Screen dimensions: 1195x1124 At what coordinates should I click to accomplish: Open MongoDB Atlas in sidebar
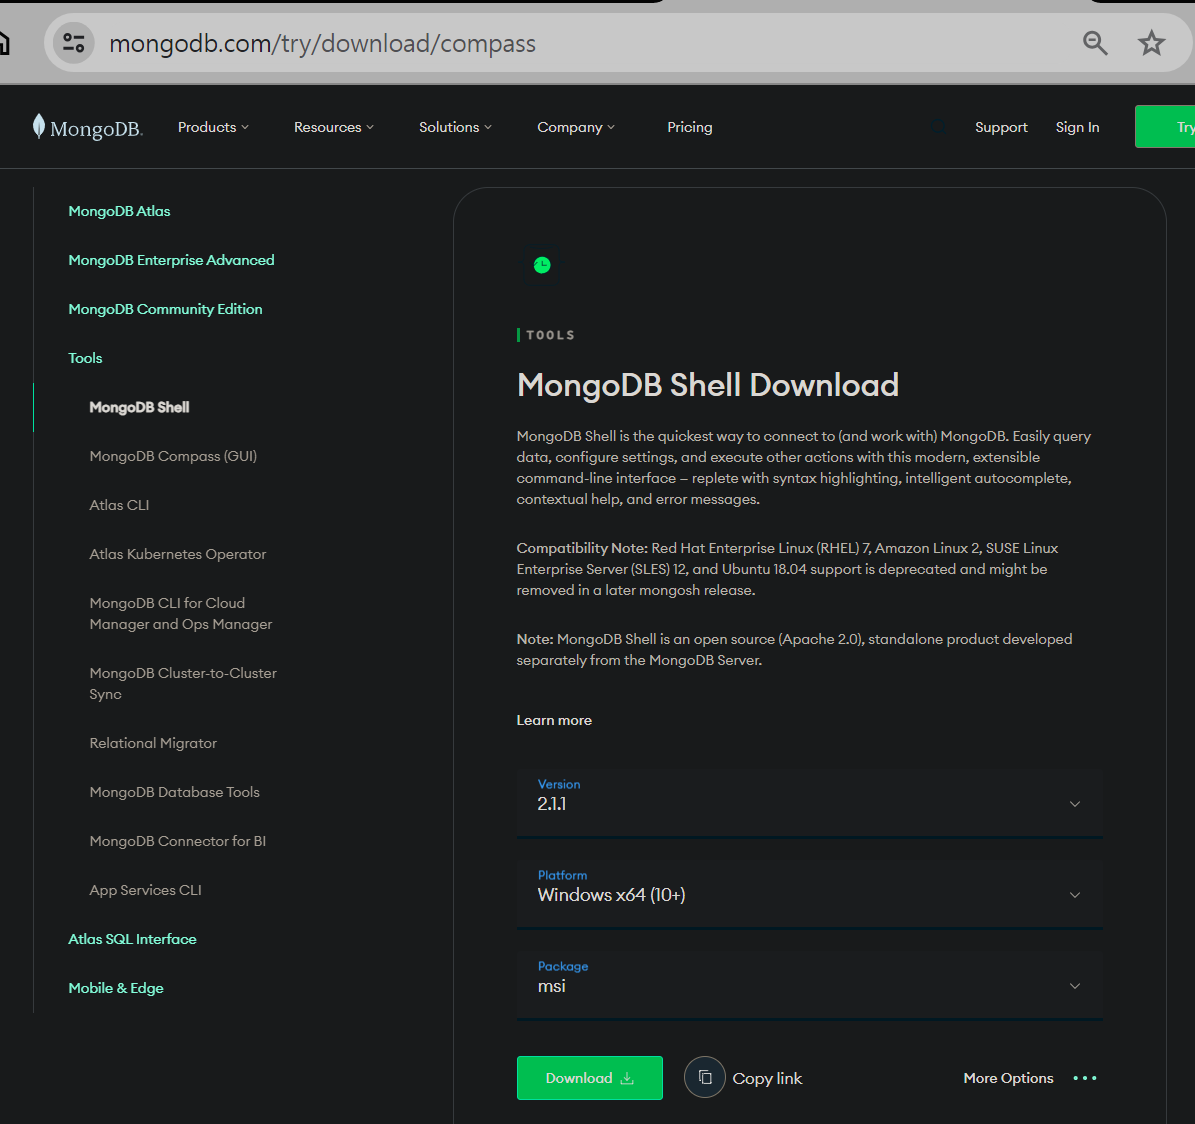click(x=119, y=211)
